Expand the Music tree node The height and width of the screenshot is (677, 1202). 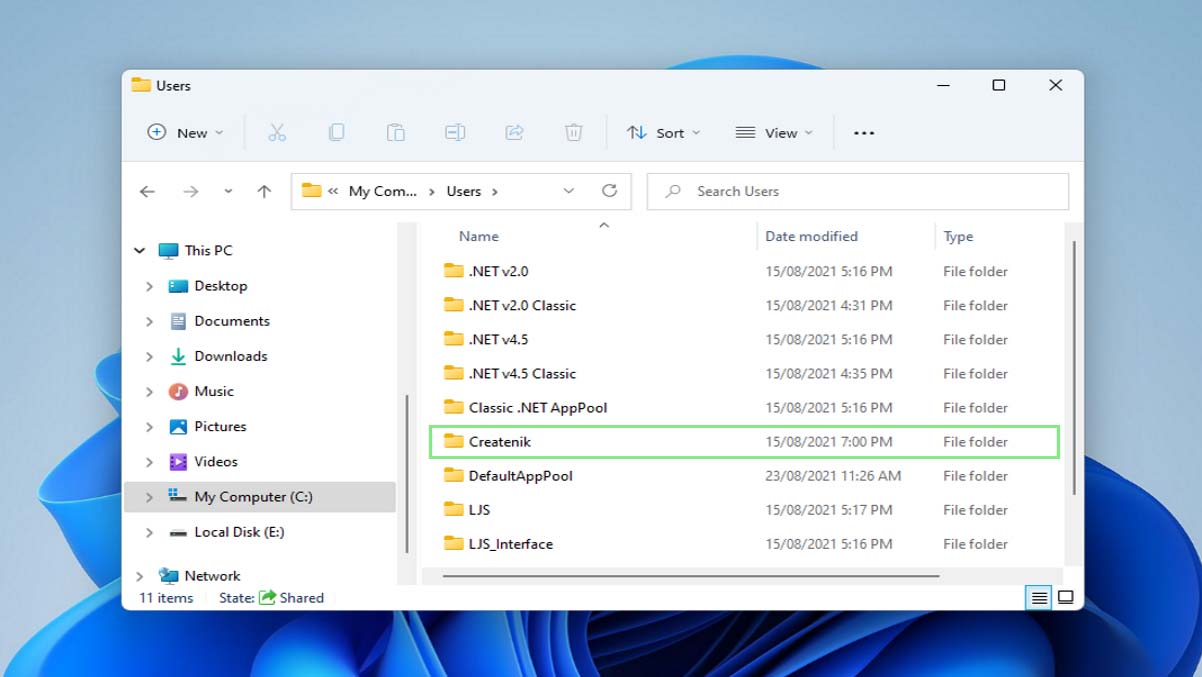(149, 391)
